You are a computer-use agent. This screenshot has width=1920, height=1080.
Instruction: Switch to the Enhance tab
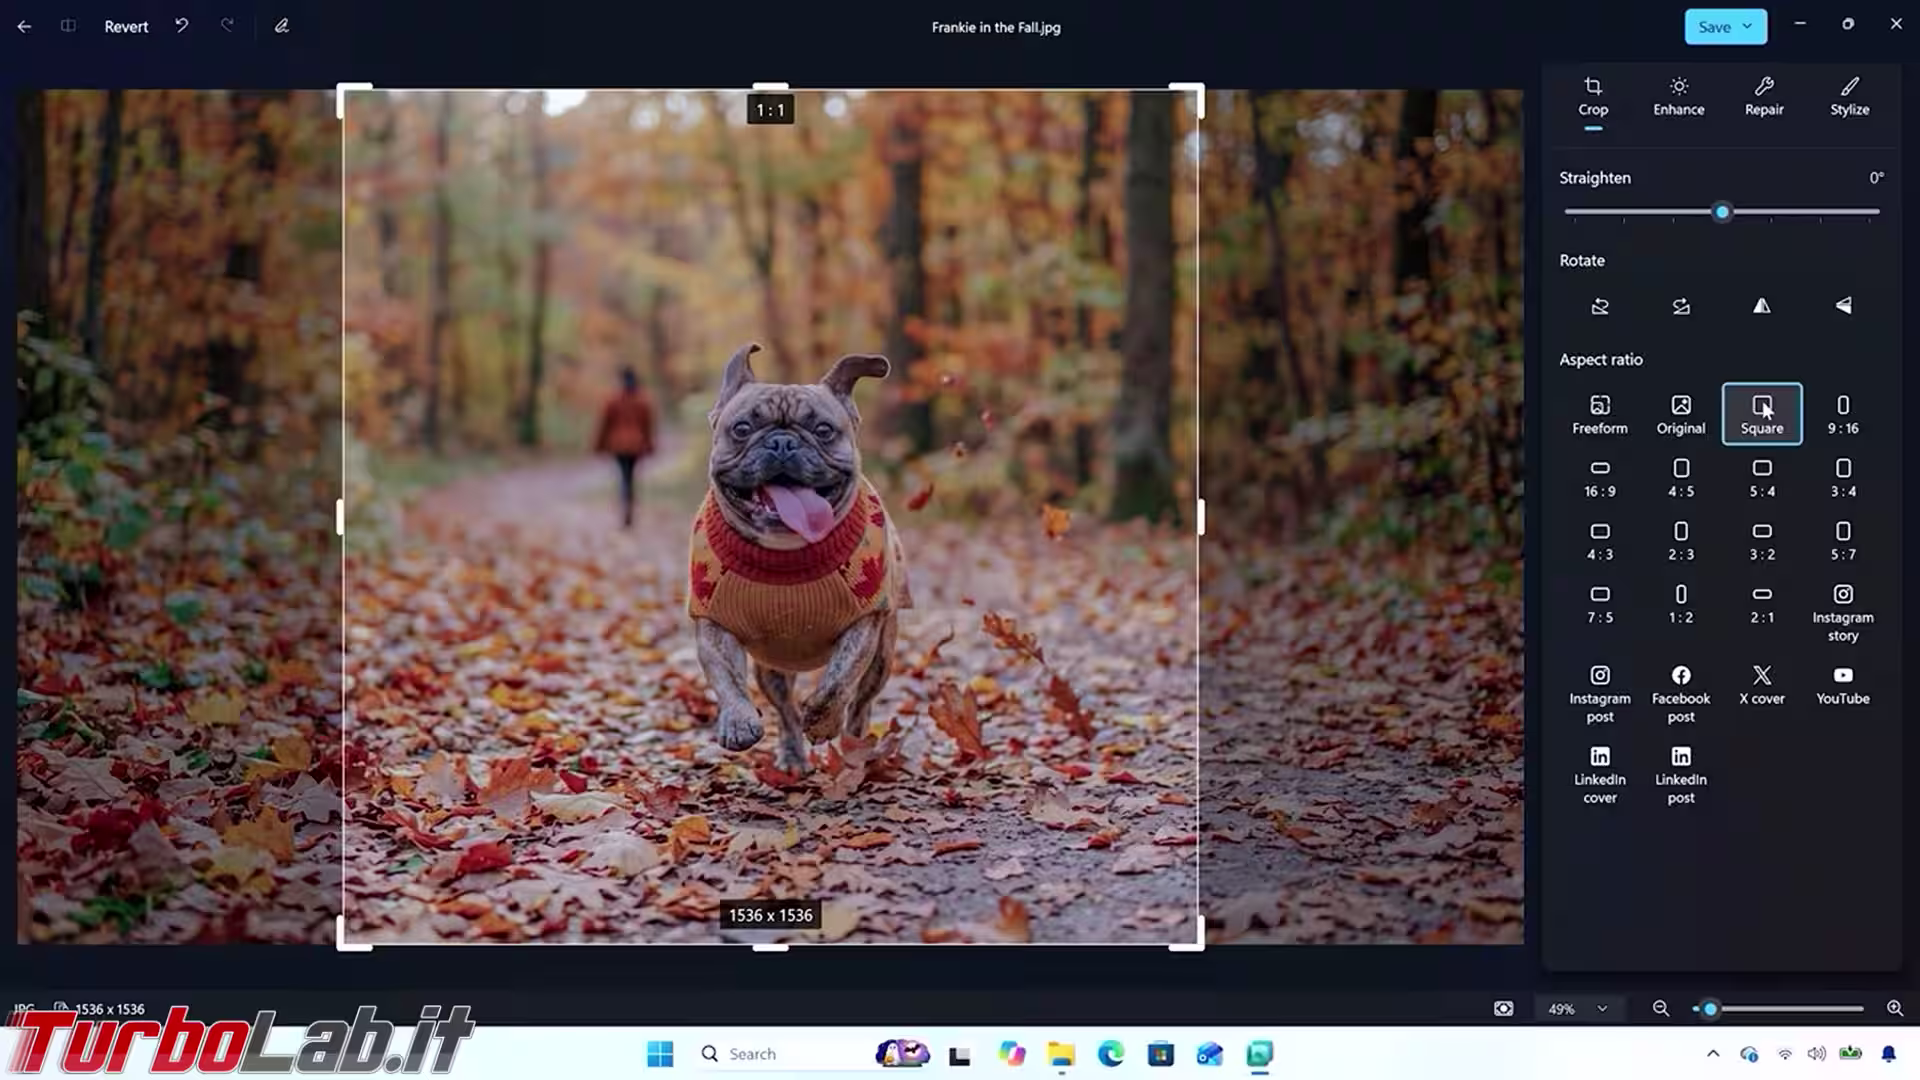(1678, 97)
